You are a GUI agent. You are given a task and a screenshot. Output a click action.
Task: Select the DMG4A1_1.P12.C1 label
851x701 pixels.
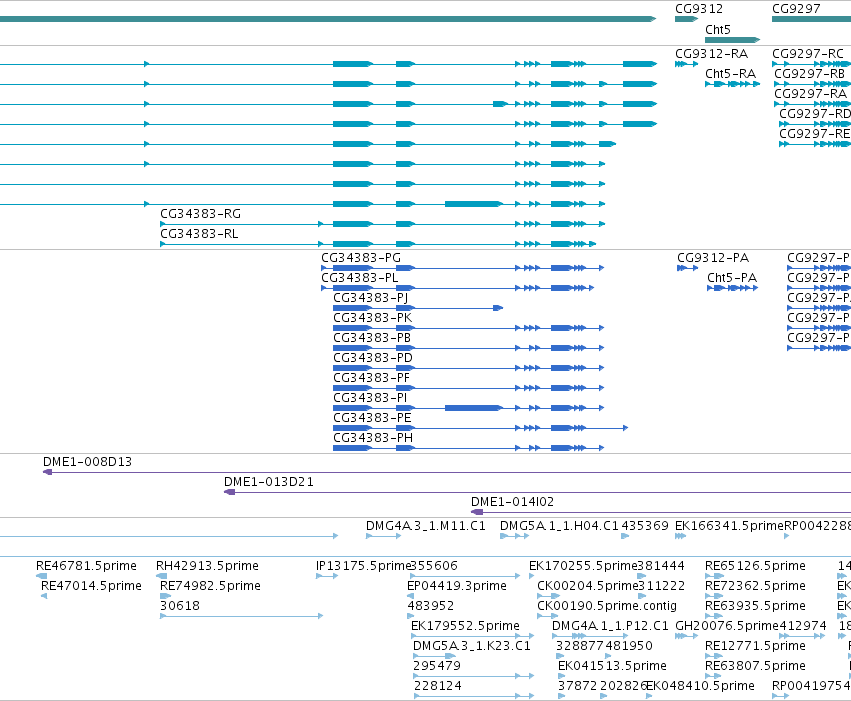coord(610,627)
